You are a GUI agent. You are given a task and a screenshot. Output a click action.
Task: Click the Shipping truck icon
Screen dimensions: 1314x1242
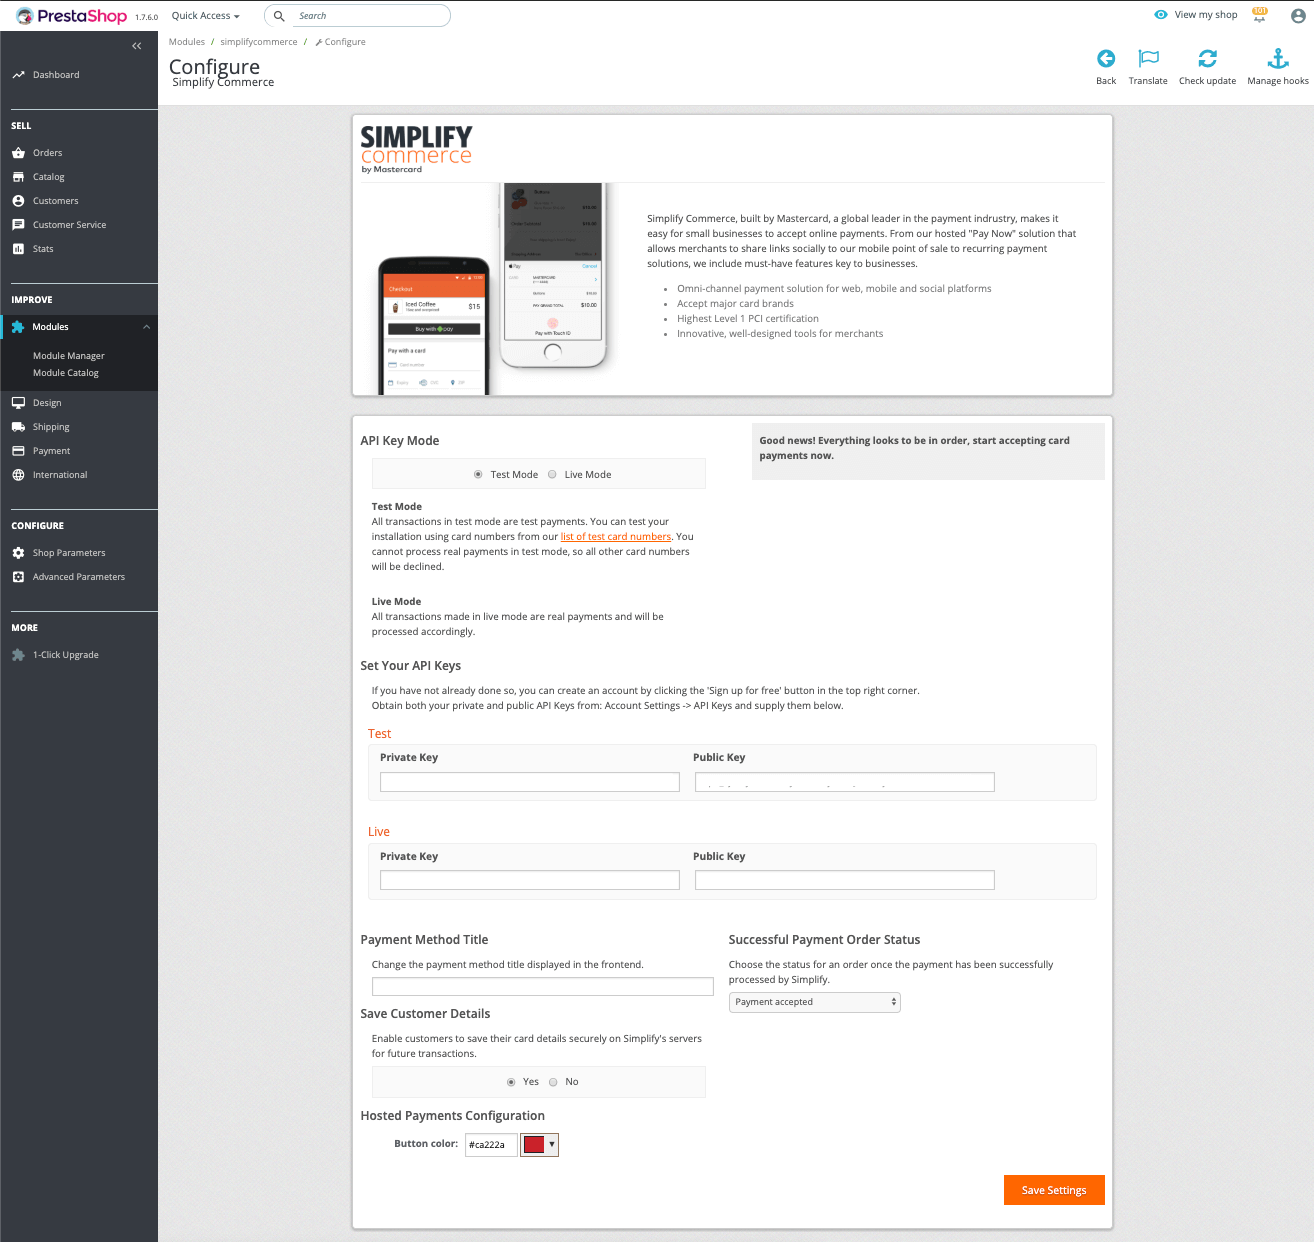tap(18, 427)
